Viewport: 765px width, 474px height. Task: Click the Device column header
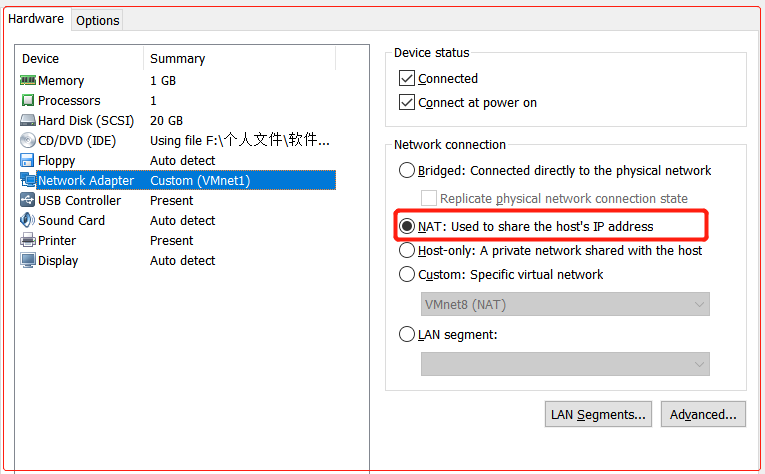tap(40, 59)
